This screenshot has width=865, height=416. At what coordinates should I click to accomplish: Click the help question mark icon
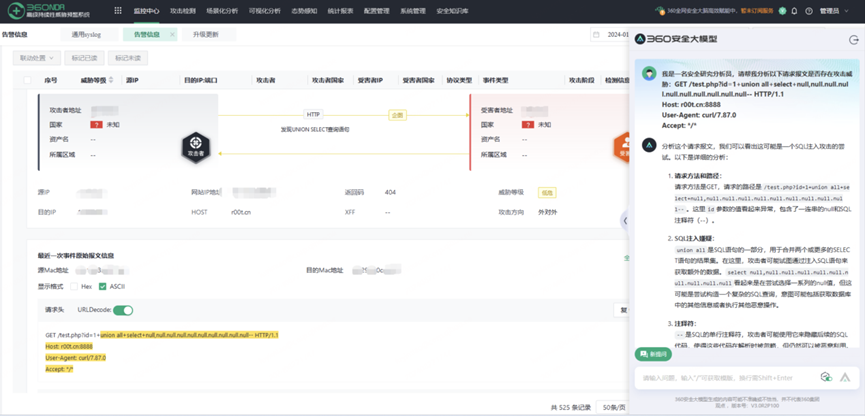809,11
